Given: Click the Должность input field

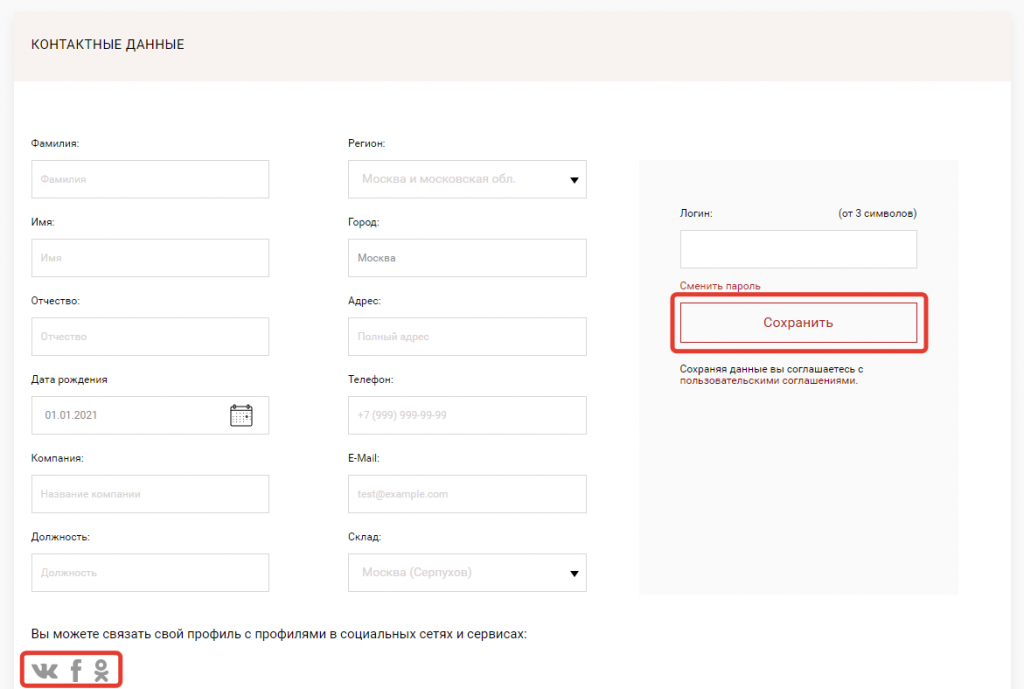Looking at the screenshot, I should pos(150,573).
